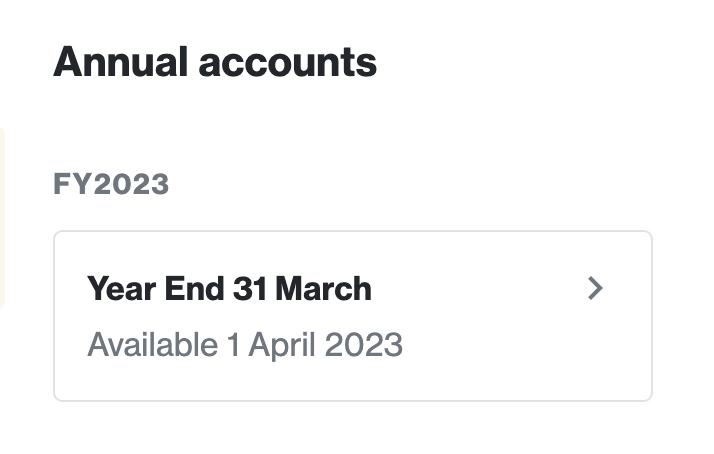Viewport: 714px width, 454px height.
Task: Open FY2023 annual accounts entry
Action: click(x=353, y=316)
